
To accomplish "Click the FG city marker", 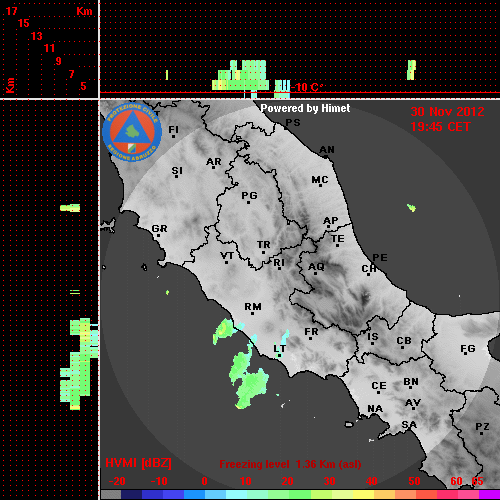I will 467,351.
